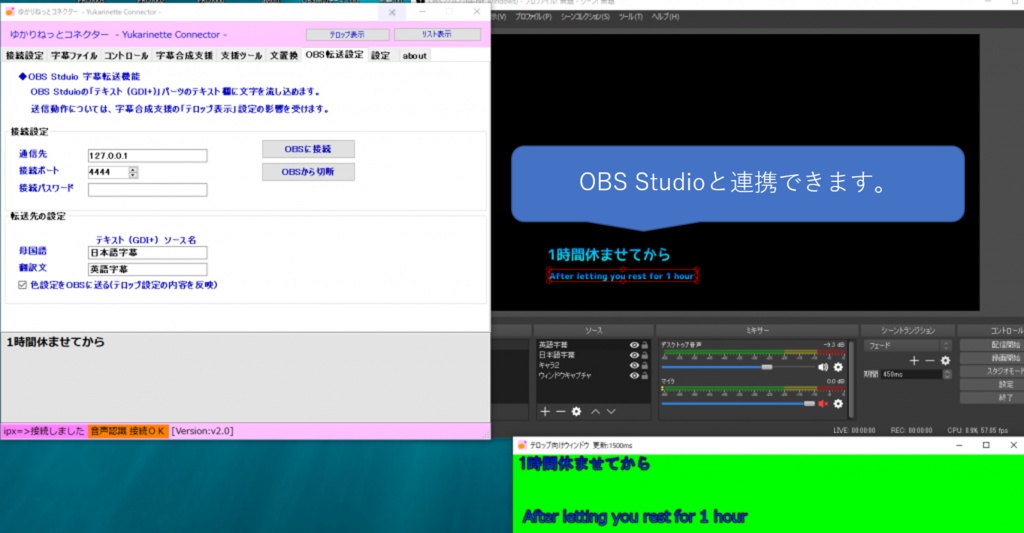Click the mixer panel vertical scrollbar

(851, 379)
